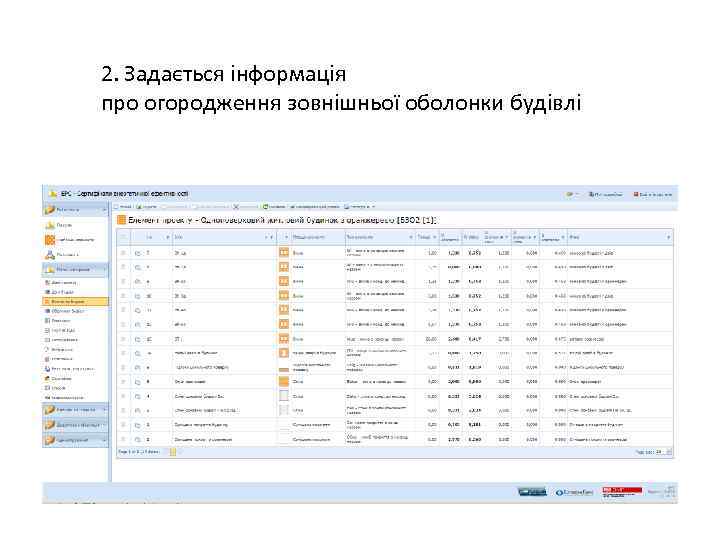Screen dimensions: 720x540
Task: Open the edit icon in row ID 4
Action: [x=138, y=396]
